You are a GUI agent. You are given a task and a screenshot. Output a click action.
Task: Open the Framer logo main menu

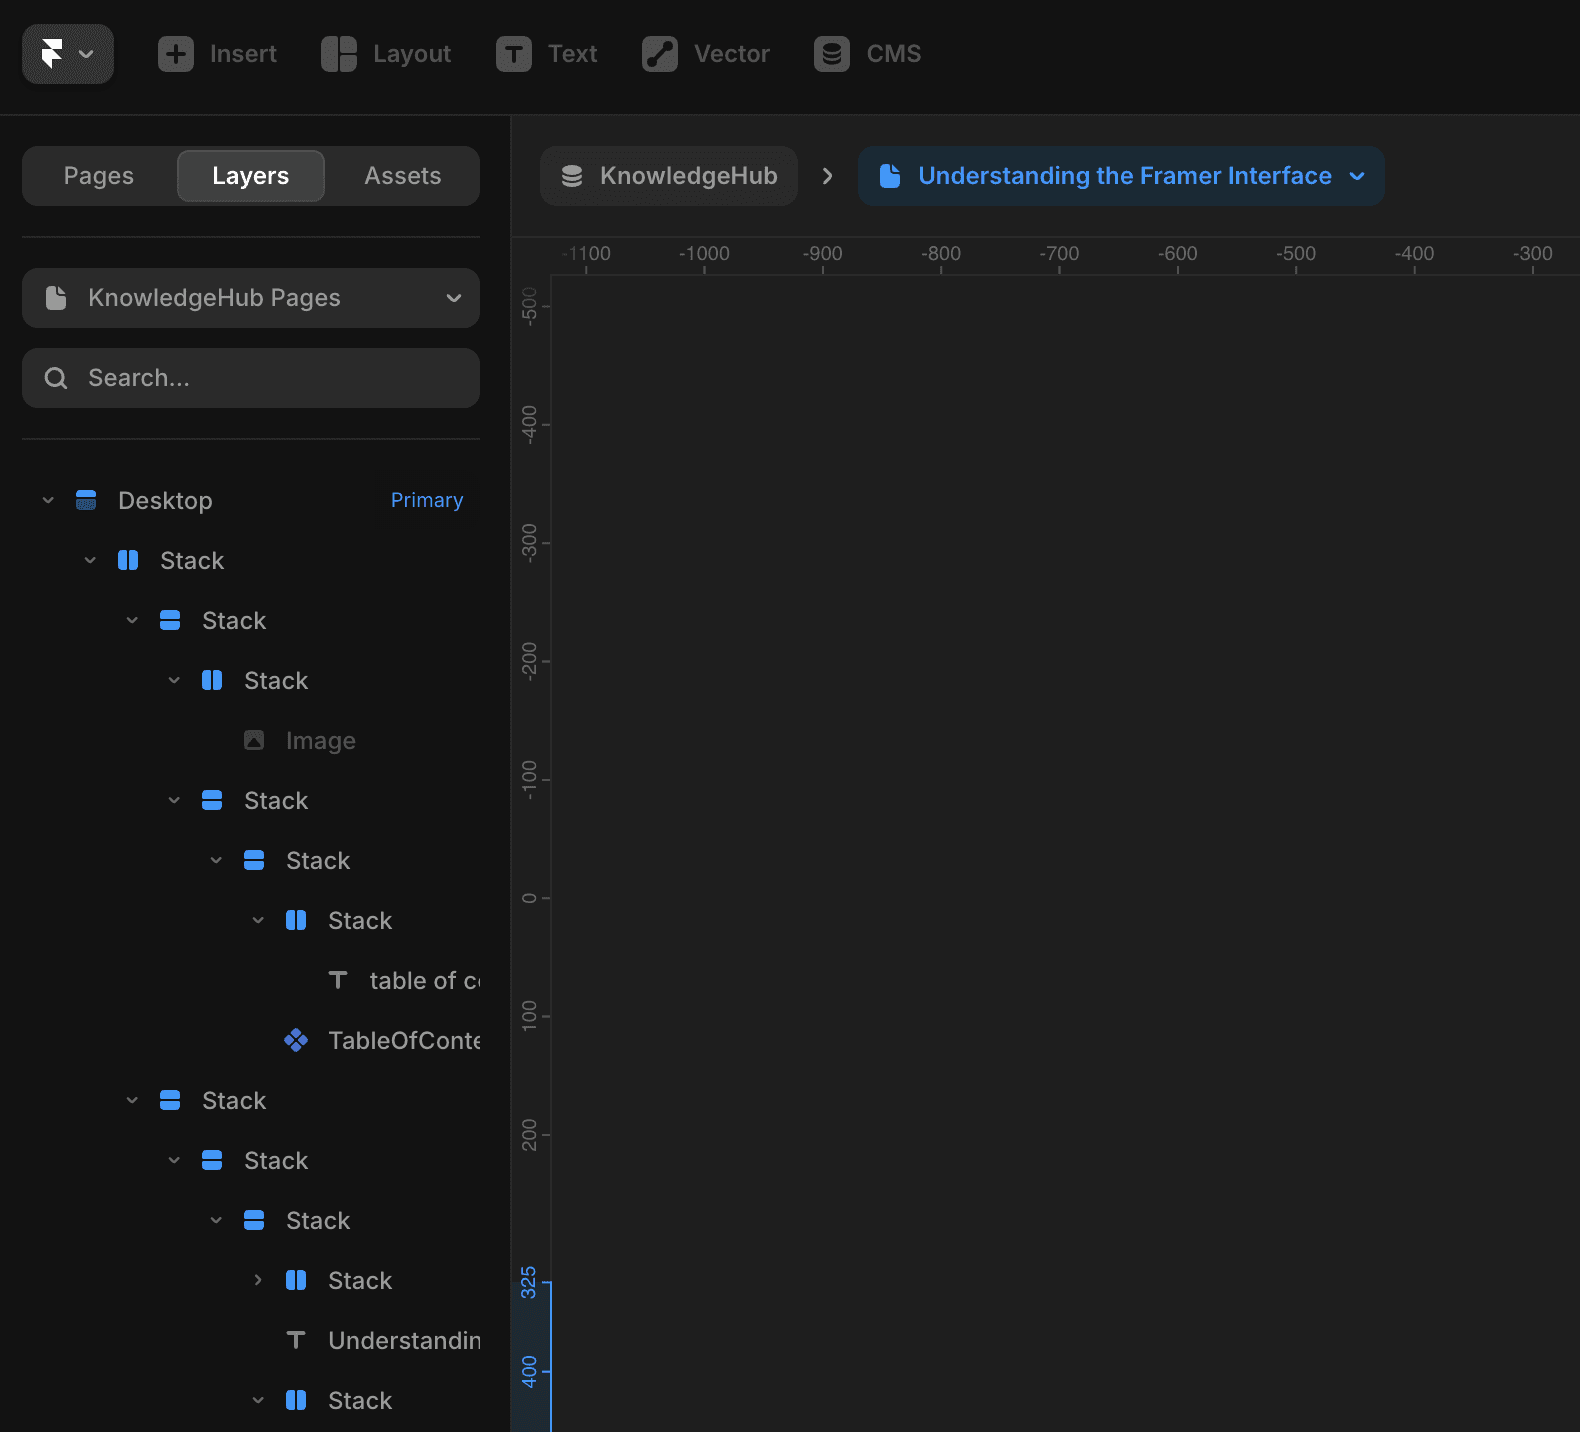pos(68,54)
